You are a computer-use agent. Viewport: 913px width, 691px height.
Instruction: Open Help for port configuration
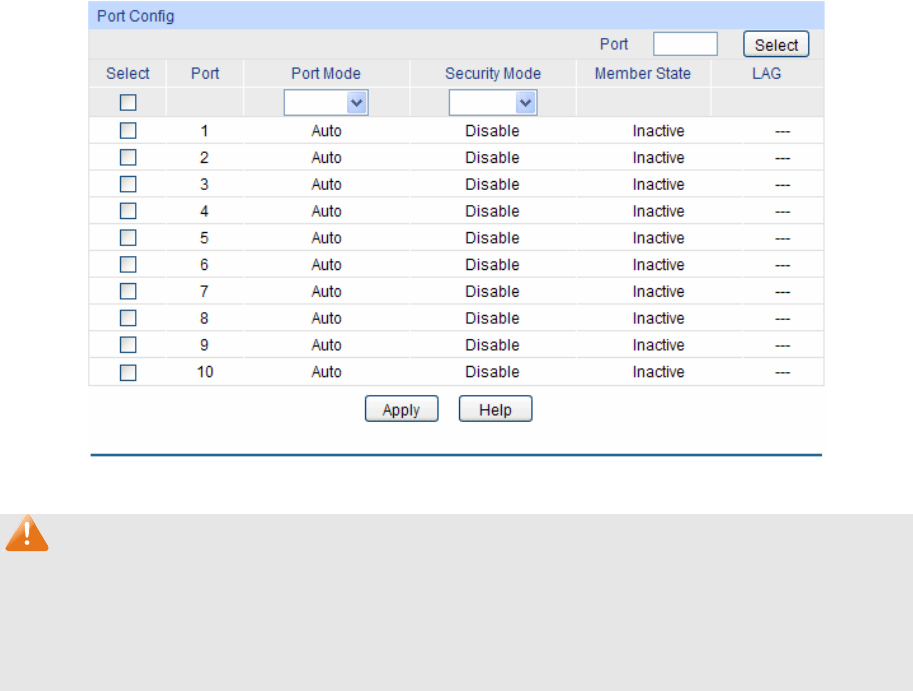pos(495,410)
